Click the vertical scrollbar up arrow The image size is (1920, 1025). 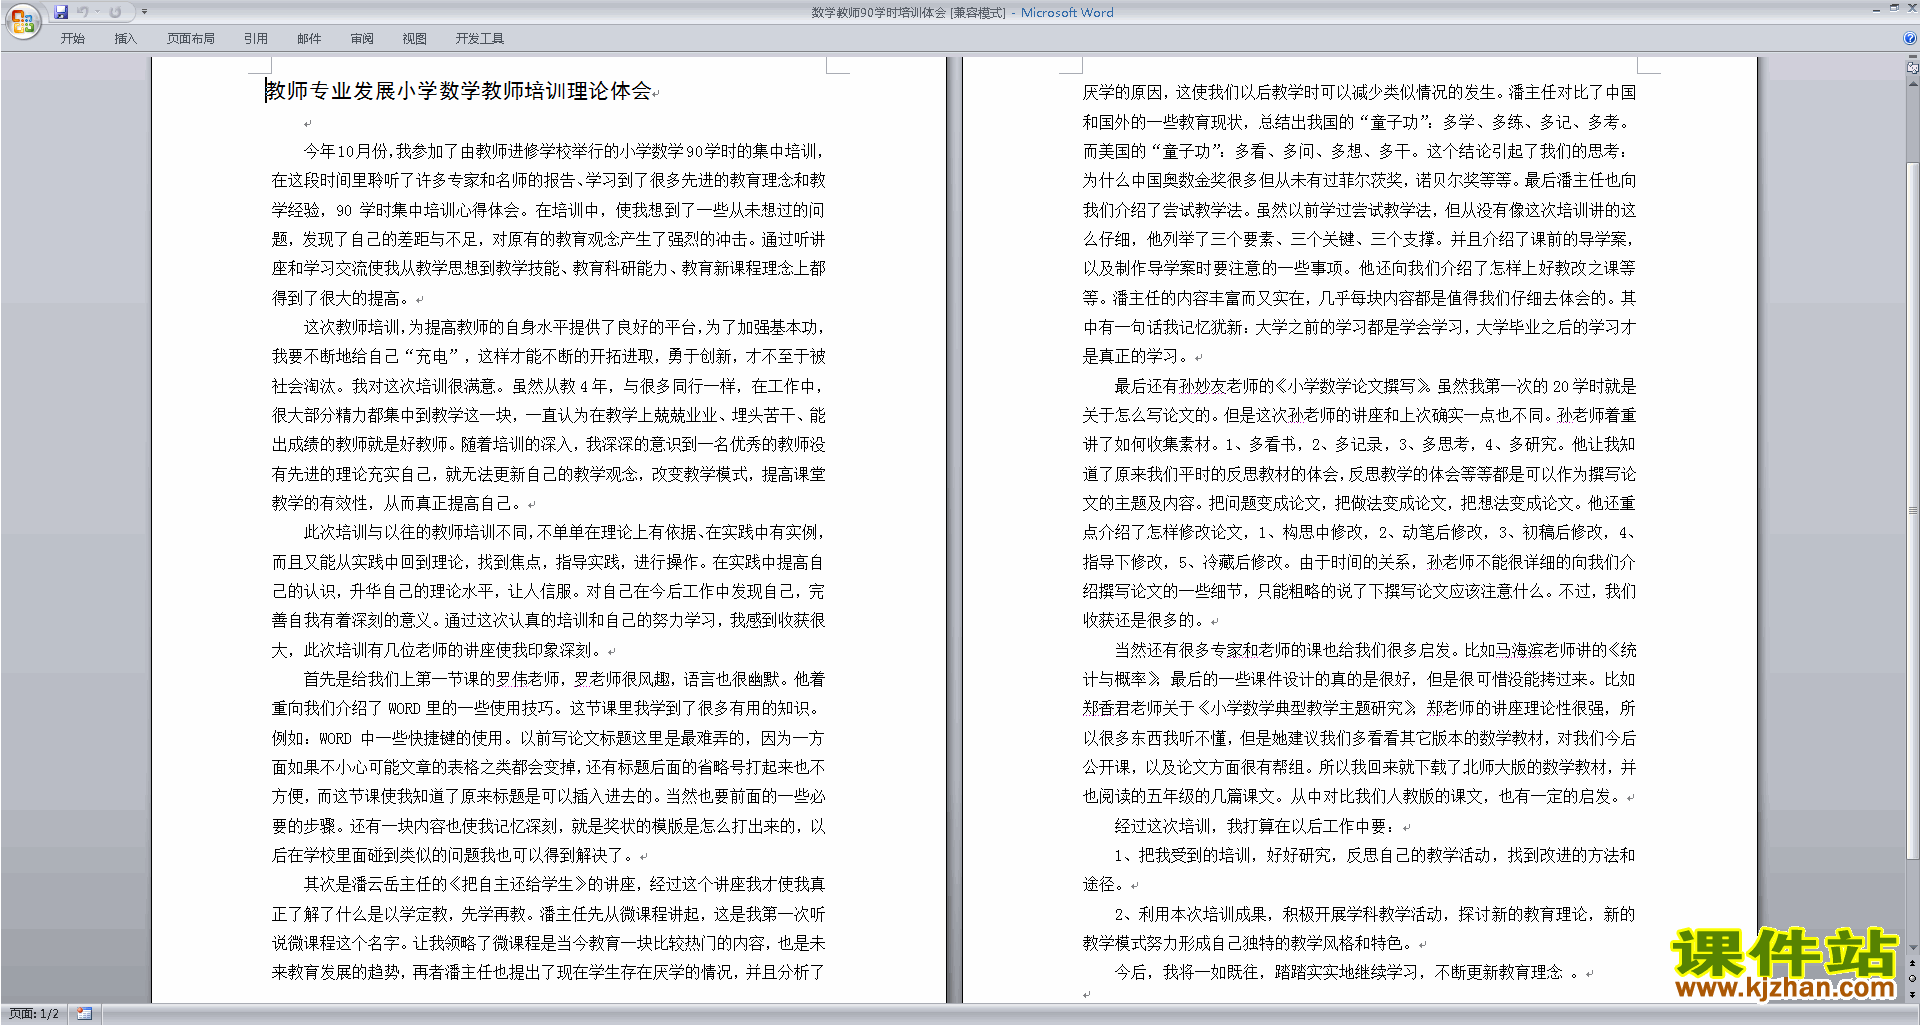pos(1913,84)
